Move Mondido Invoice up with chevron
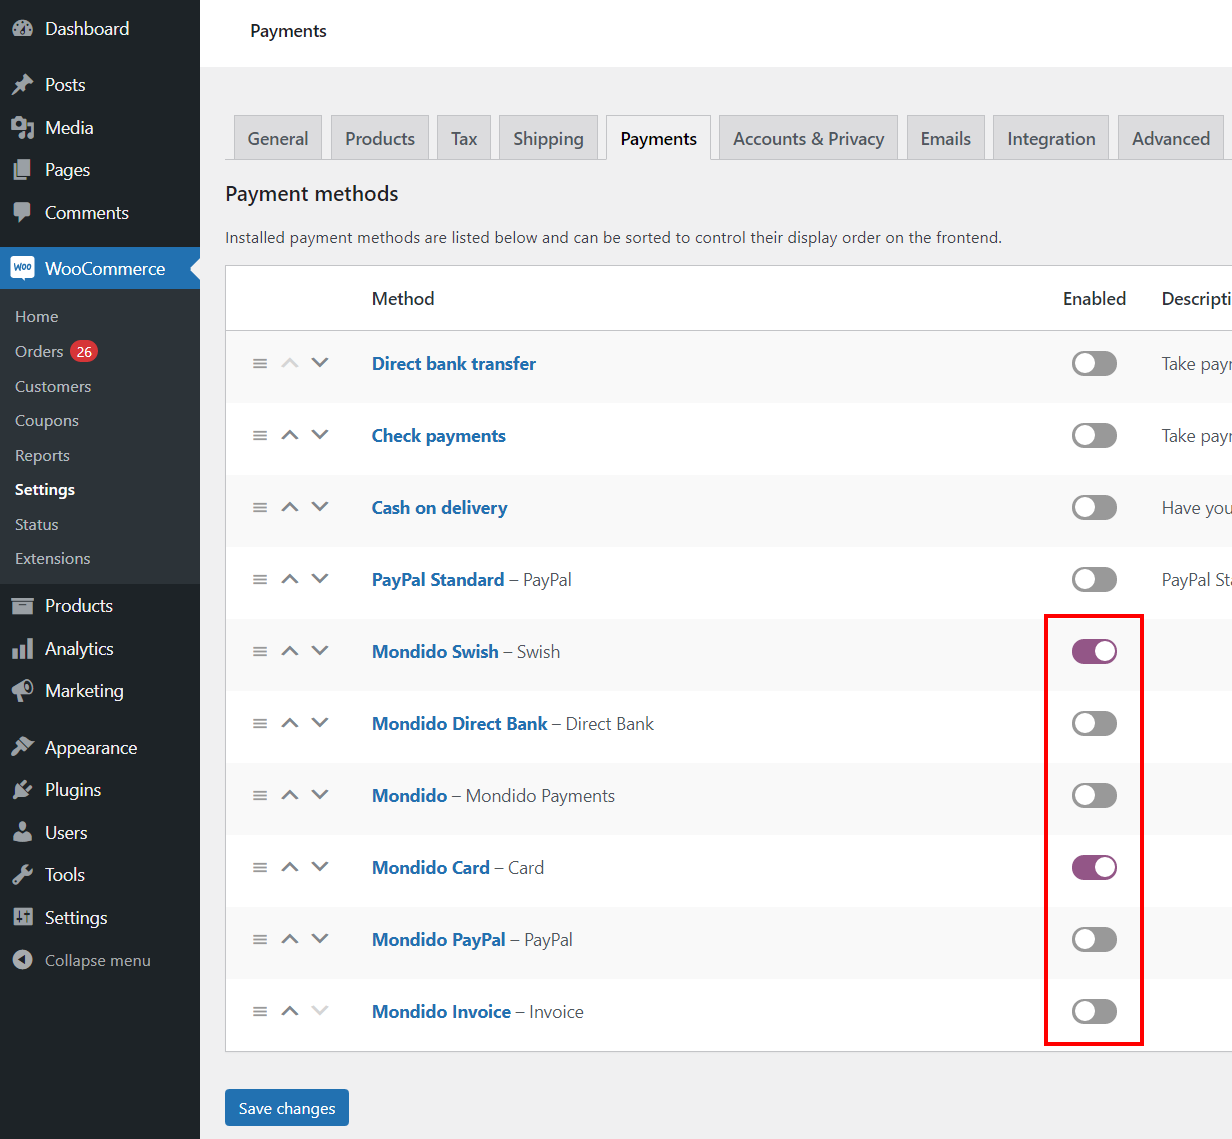The height and width of the screenshot is (1139, 1232). [x=290, y=1011]
